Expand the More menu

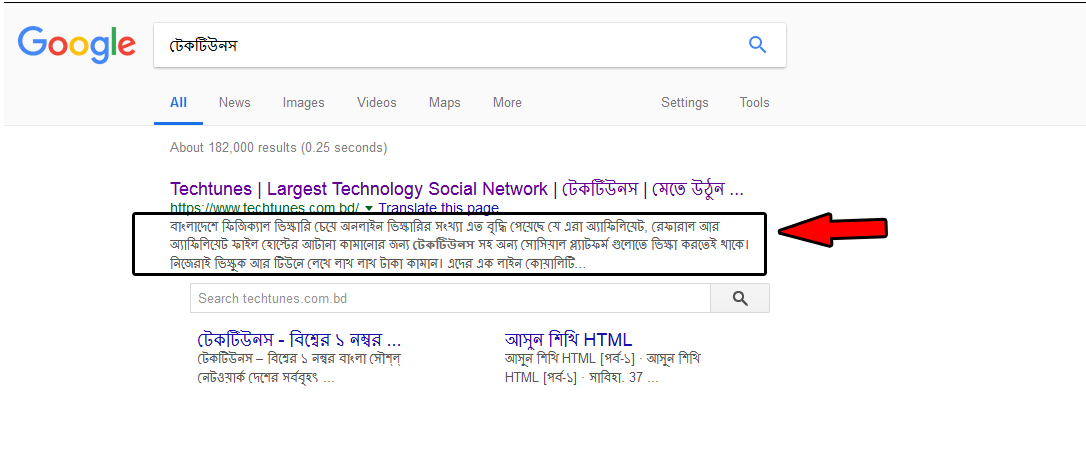[x=507, y=103]
